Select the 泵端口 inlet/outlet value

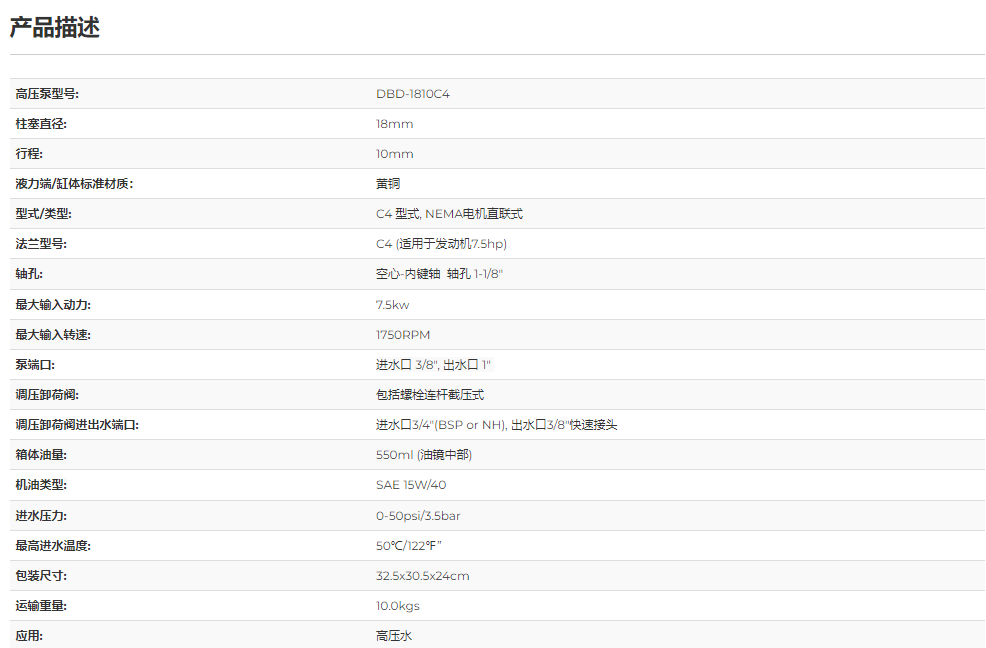(433, 365)
